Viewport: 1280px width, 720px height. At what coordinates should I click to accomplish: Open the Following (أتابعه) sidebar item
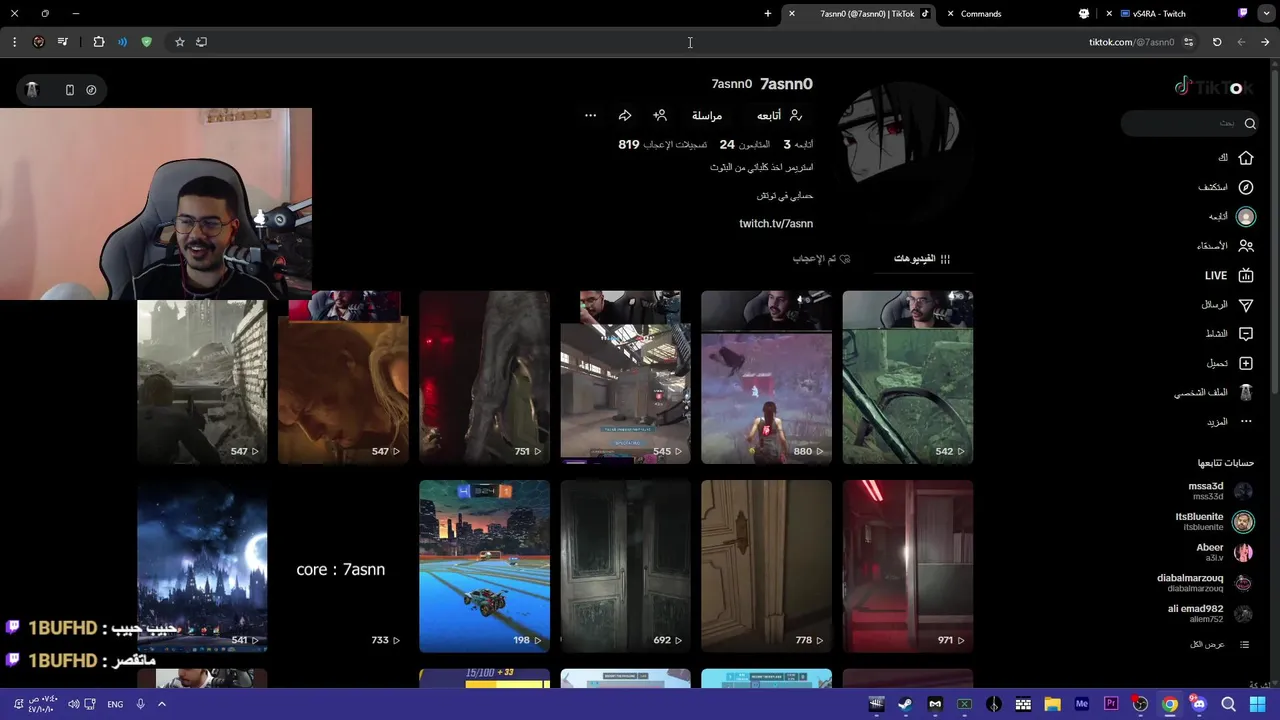(x=1231, y=217)
